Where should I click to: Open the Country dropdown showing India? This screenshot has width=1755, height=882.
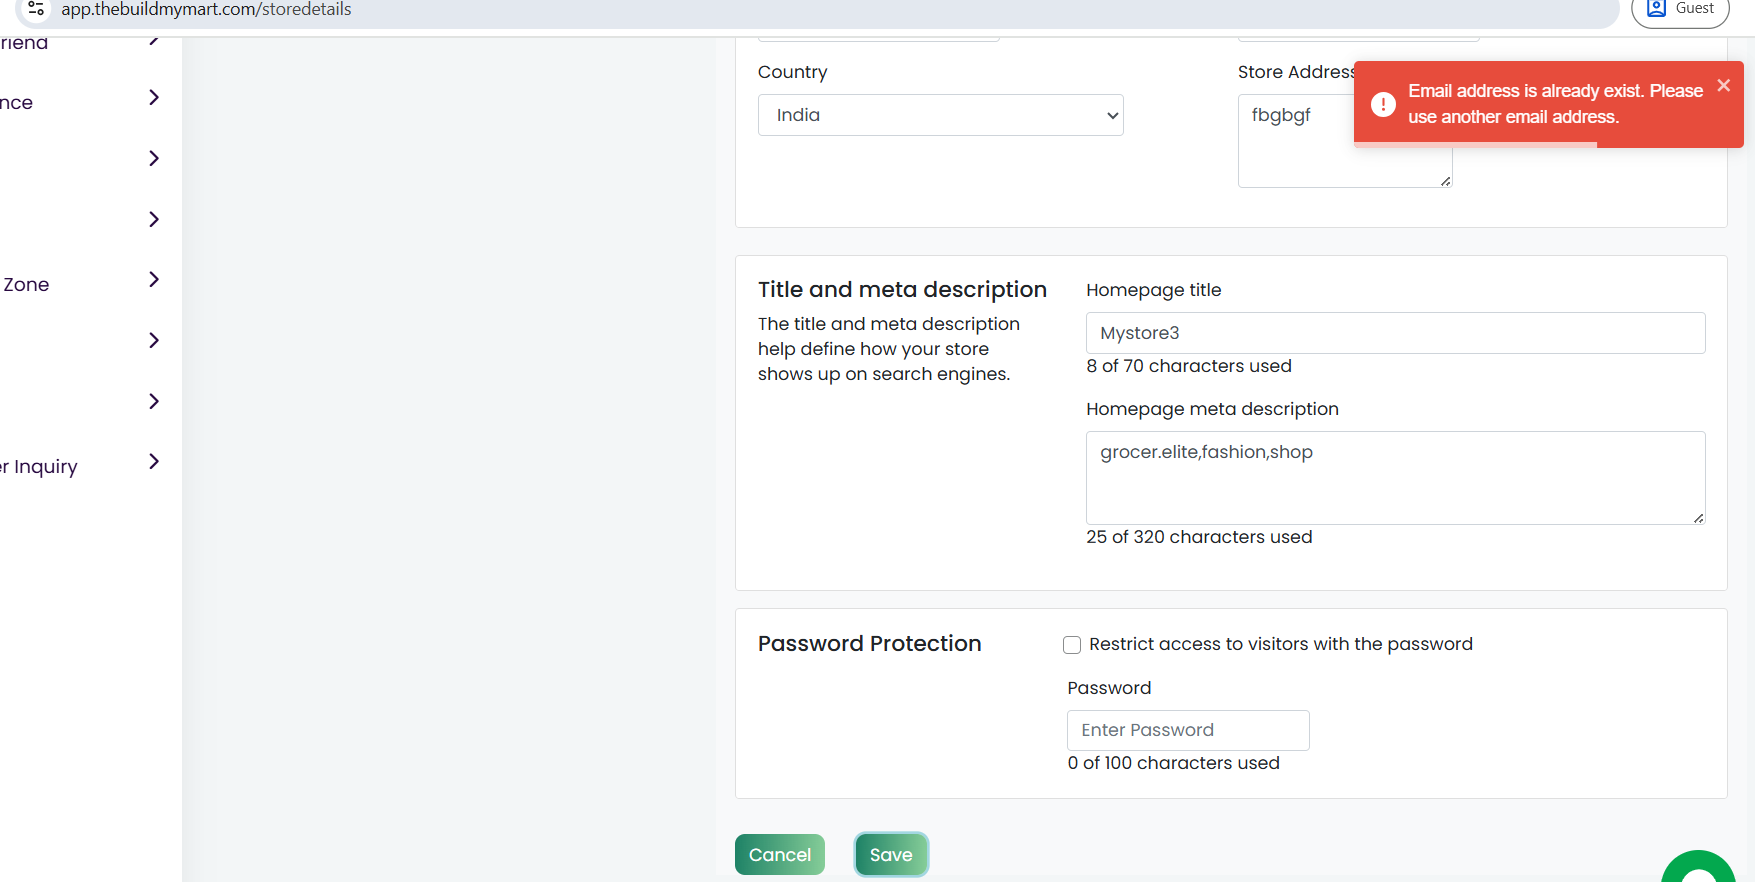click(x=940, y=115)
